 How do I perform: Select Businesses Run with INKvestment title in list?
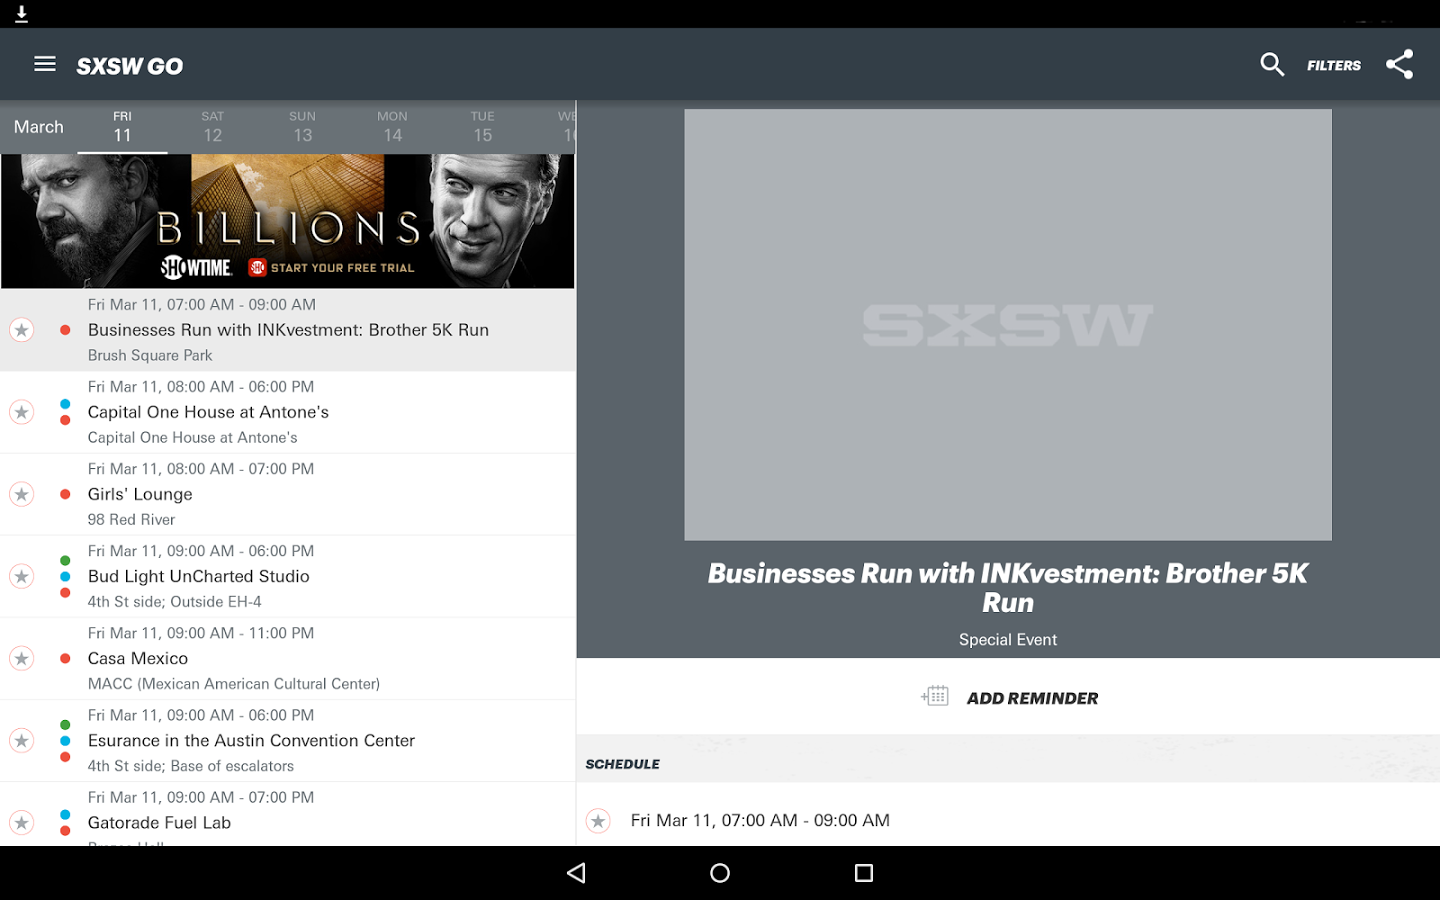288,330
